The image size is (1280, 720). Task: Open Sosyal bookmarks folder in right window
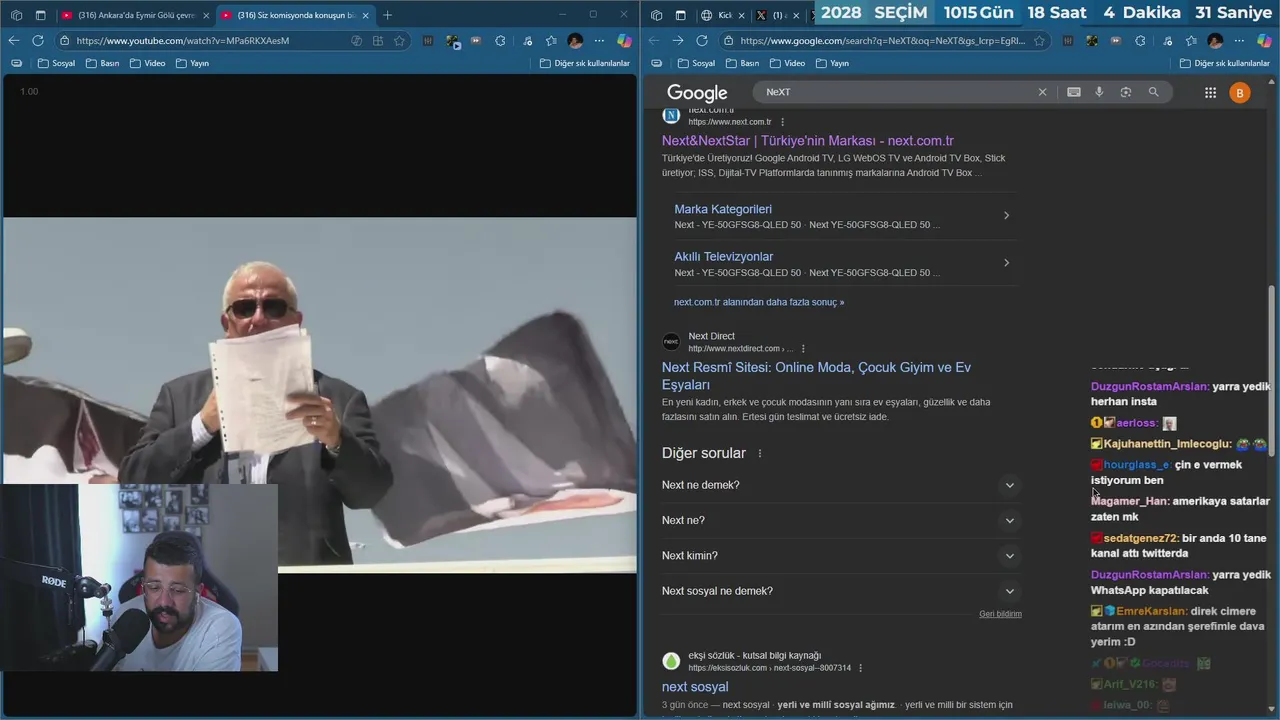pos(696,63)
